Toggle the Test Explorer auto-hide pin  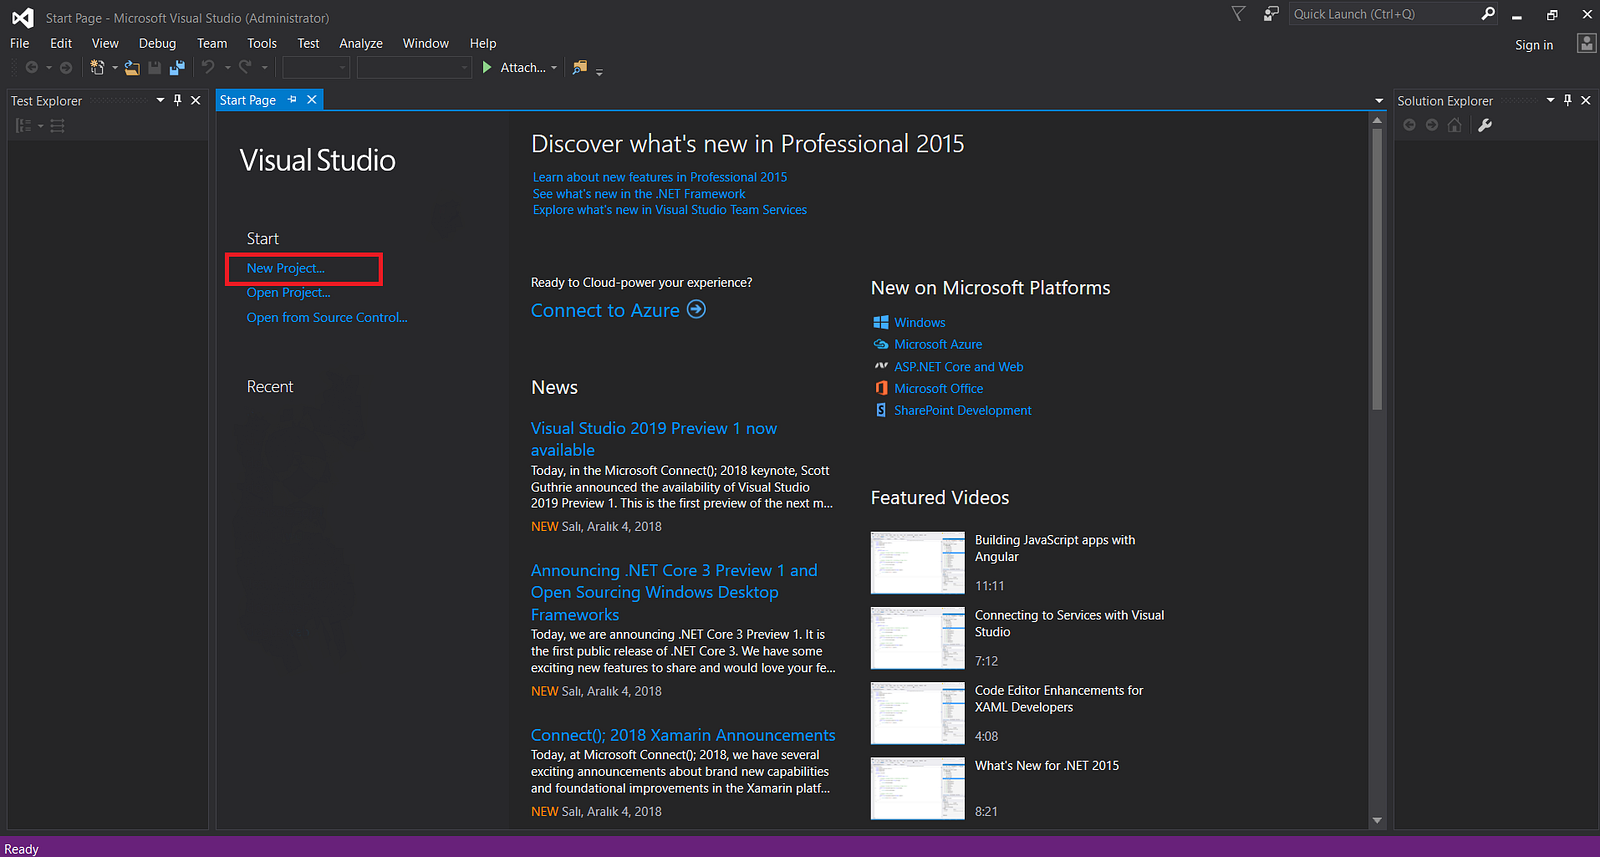[178, 100]
